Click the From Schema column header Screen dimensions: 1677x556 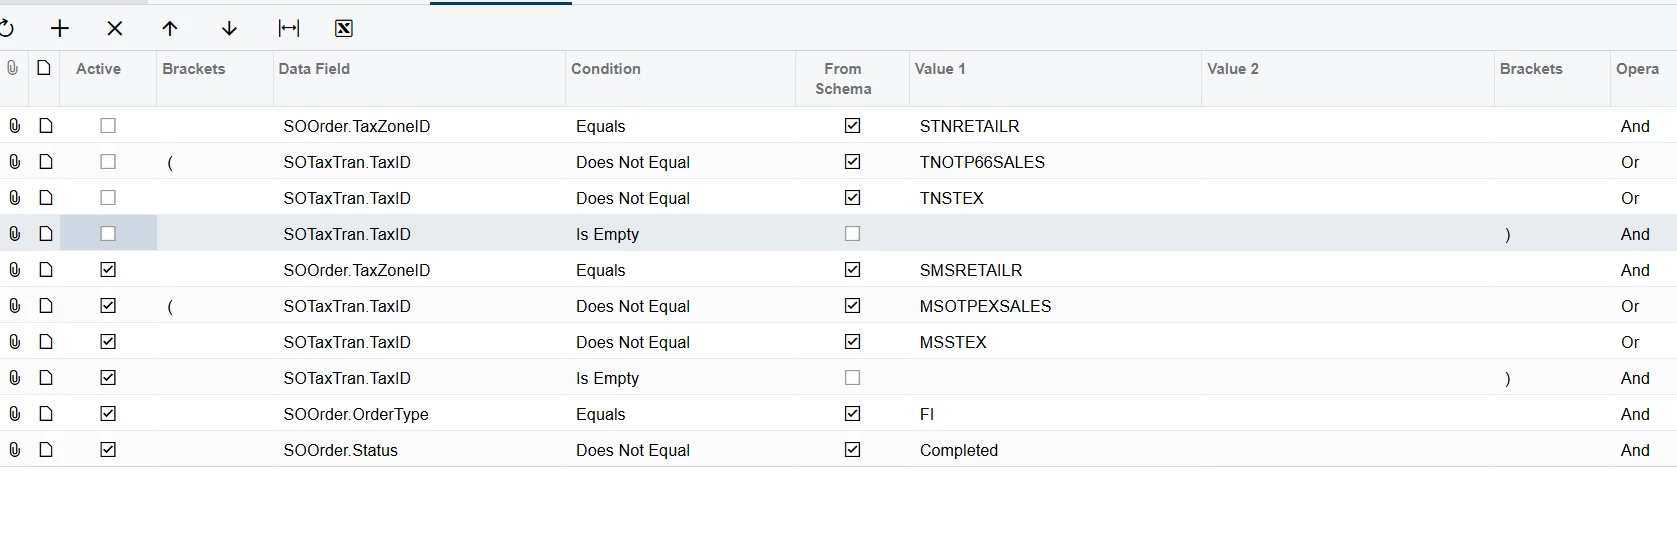pyautogui.click(x=852, y=78)
